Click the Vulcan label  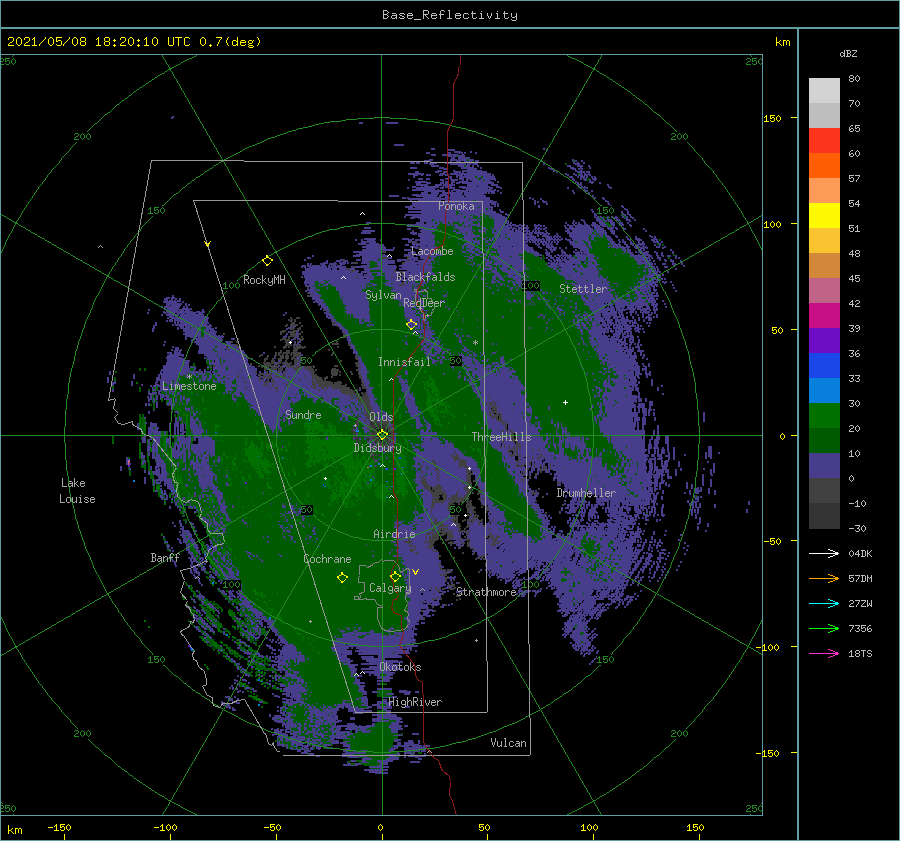coord(508,743)
